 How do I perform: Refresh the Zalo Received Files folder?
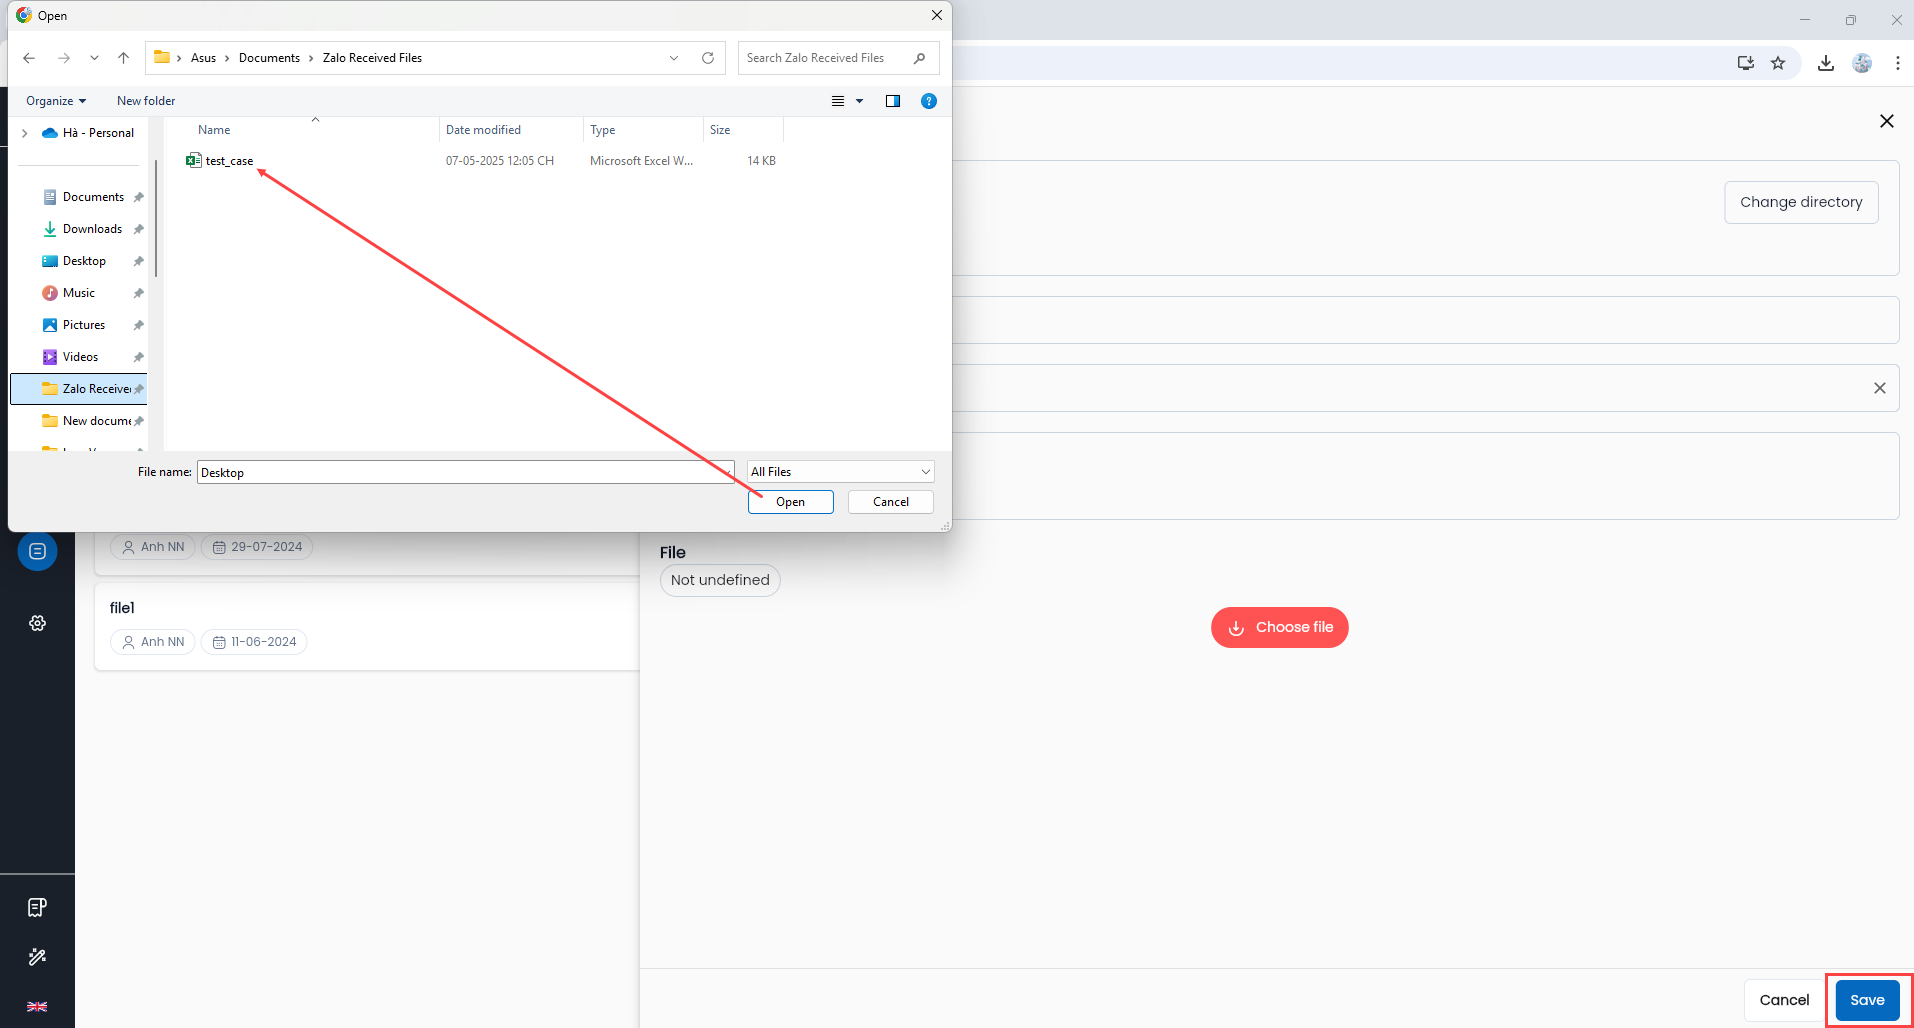tap(708, 58)
